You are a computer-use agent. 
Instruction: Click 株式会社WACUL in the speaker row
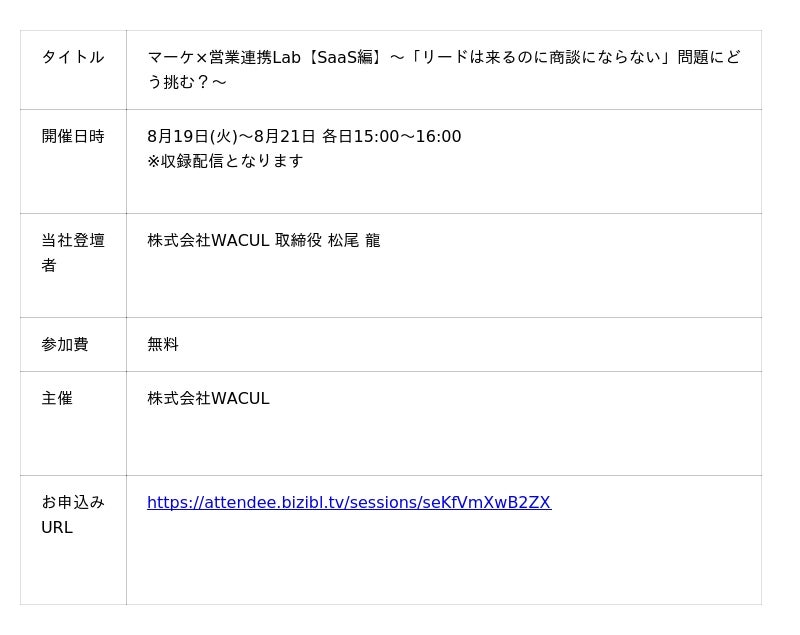[208, 240]
